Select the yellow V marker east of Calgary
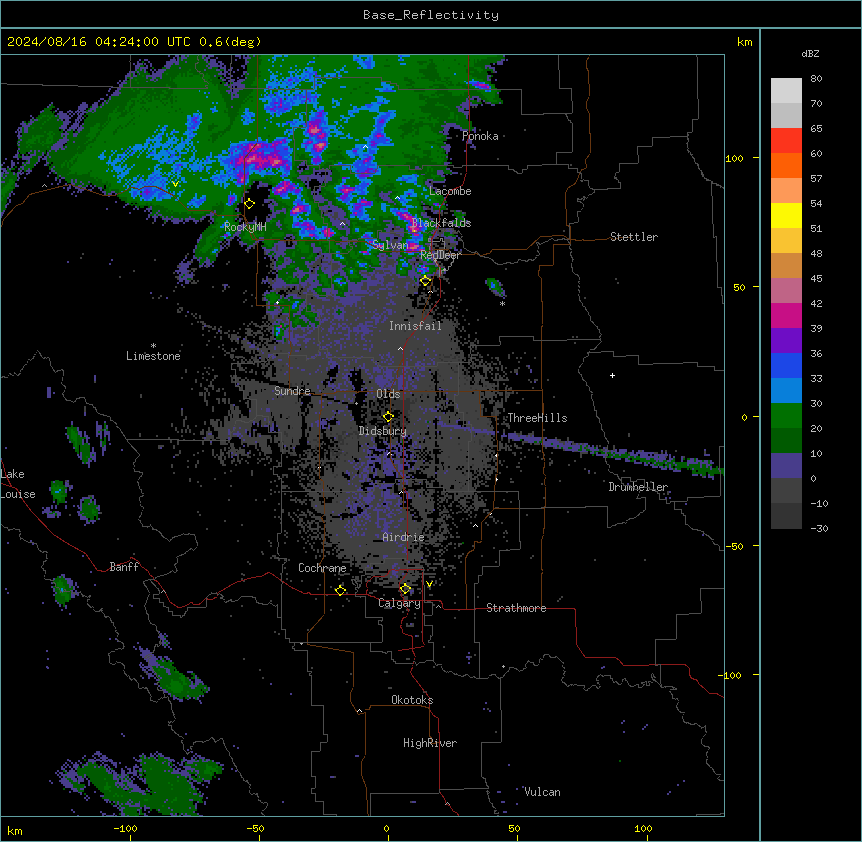 point(429,584)
